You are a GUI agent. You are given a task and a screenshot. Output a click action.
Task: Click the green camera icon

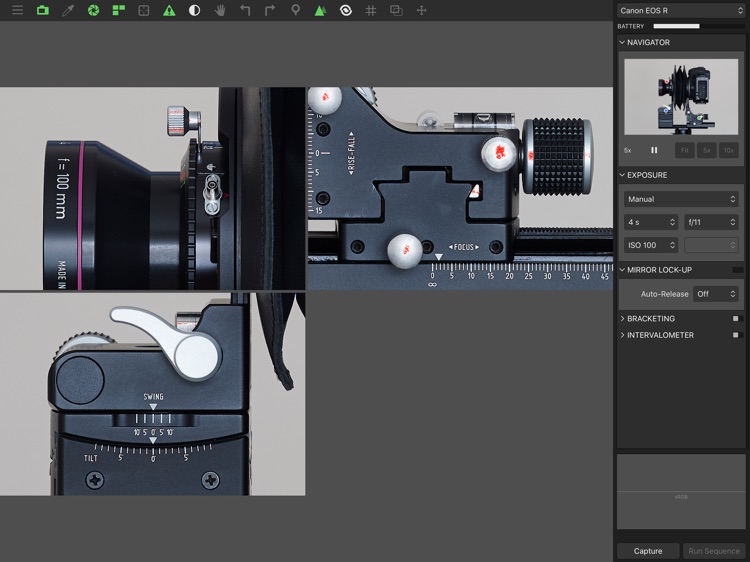click(43, 10)
